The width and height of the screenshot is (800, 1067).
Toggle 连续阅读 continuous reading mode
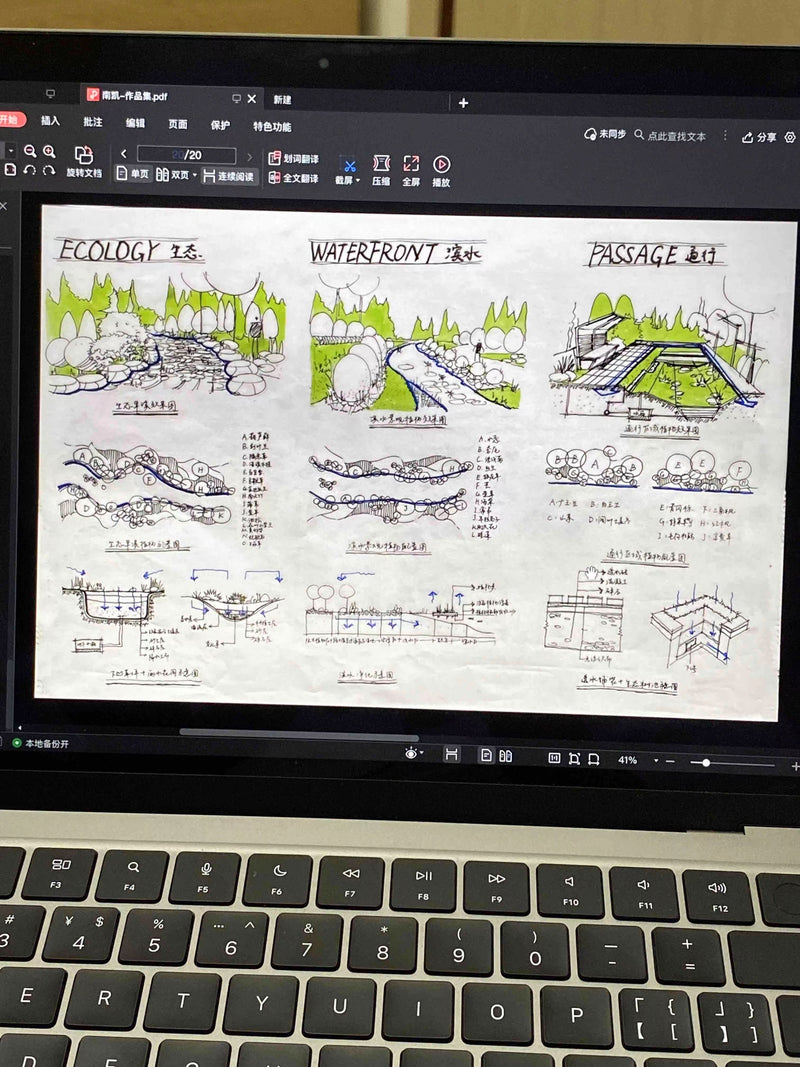(x=229, y=176)
